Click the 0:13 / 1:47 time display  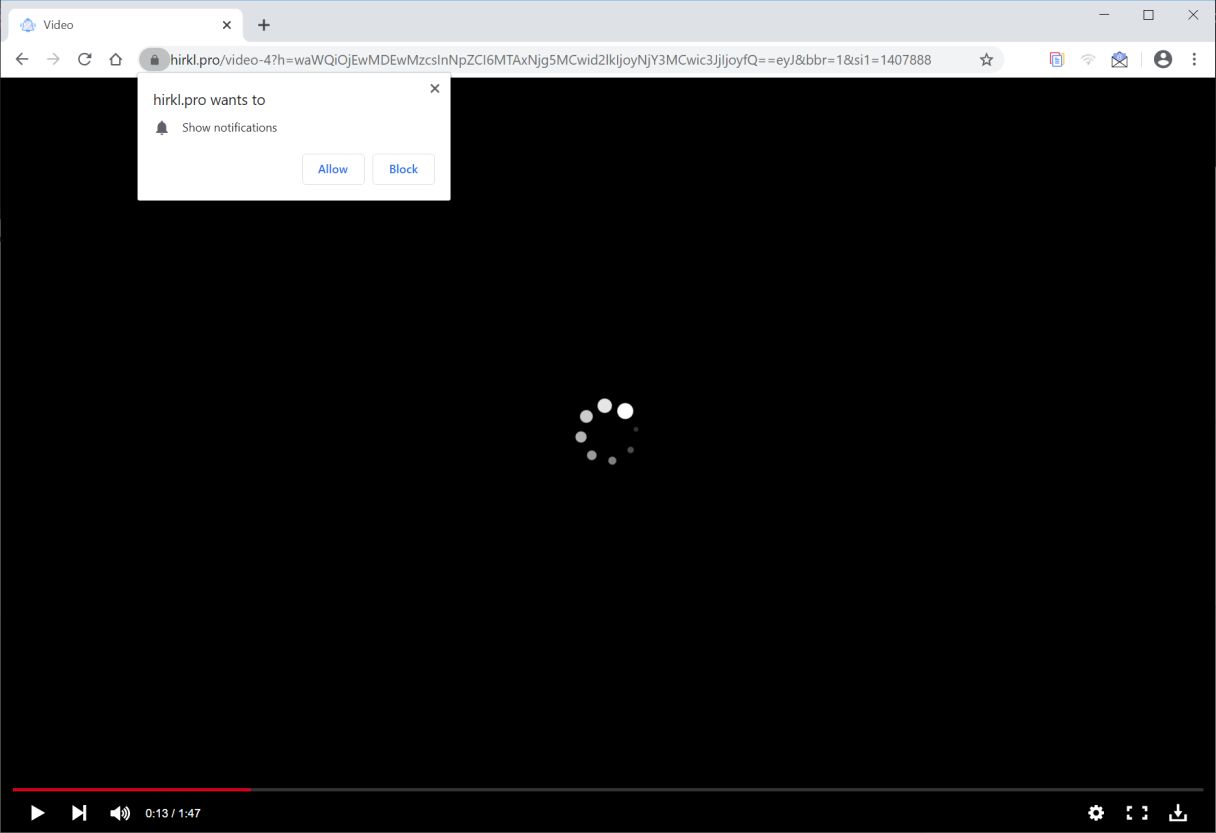click(x=173, y=813)
